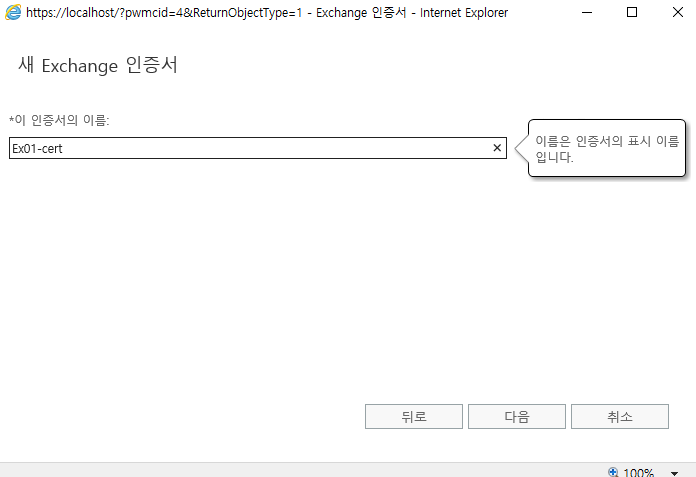
Task: Click the certificate name field containing Ex01-cert
Action: (x=257, y=148)
